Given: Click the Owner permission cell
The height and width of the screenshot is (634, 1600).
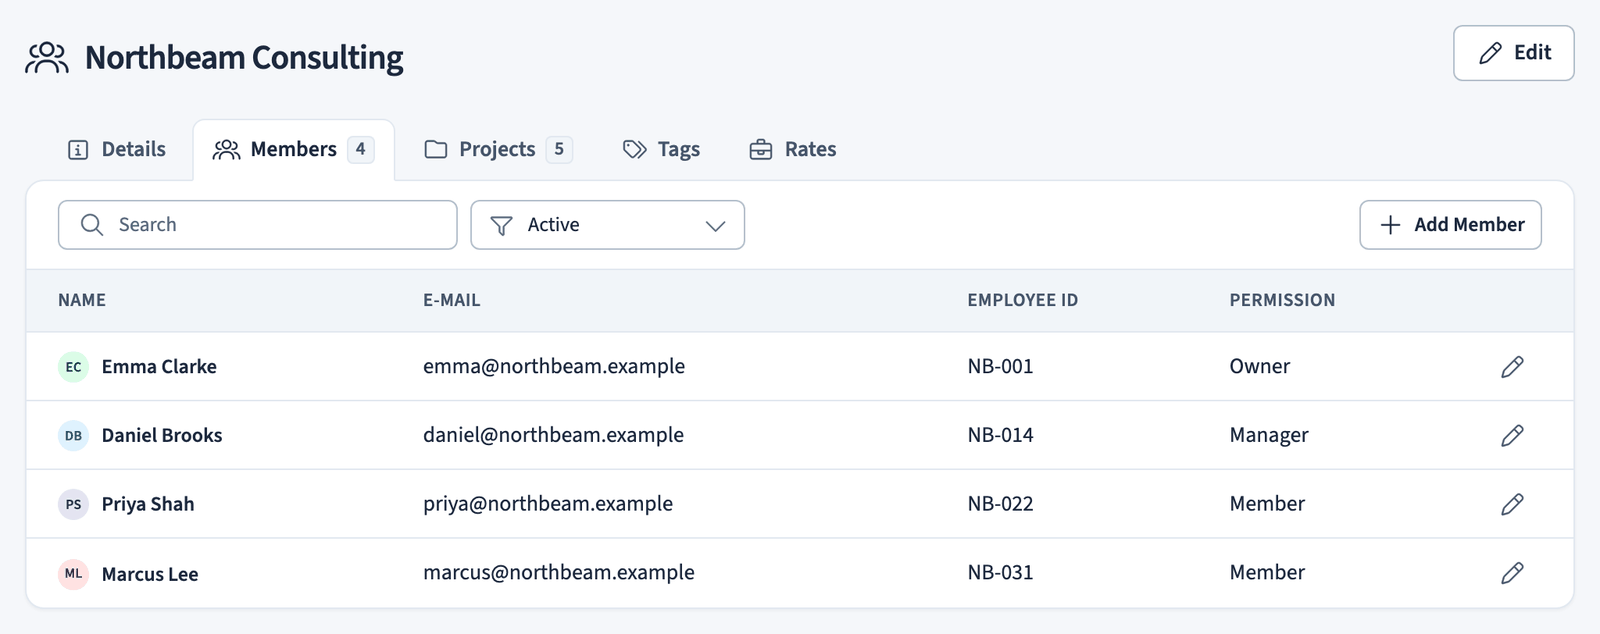Looking at the screenshot, I should [1259, 366].
